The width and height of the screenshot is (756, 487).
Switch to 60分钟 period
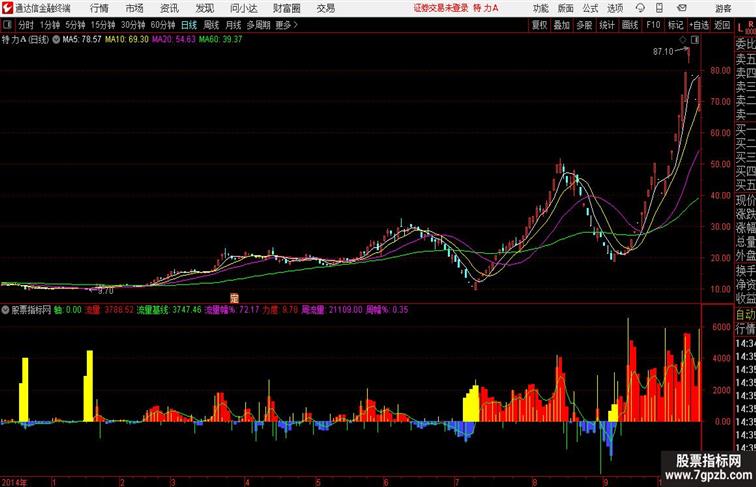point(163,25)
